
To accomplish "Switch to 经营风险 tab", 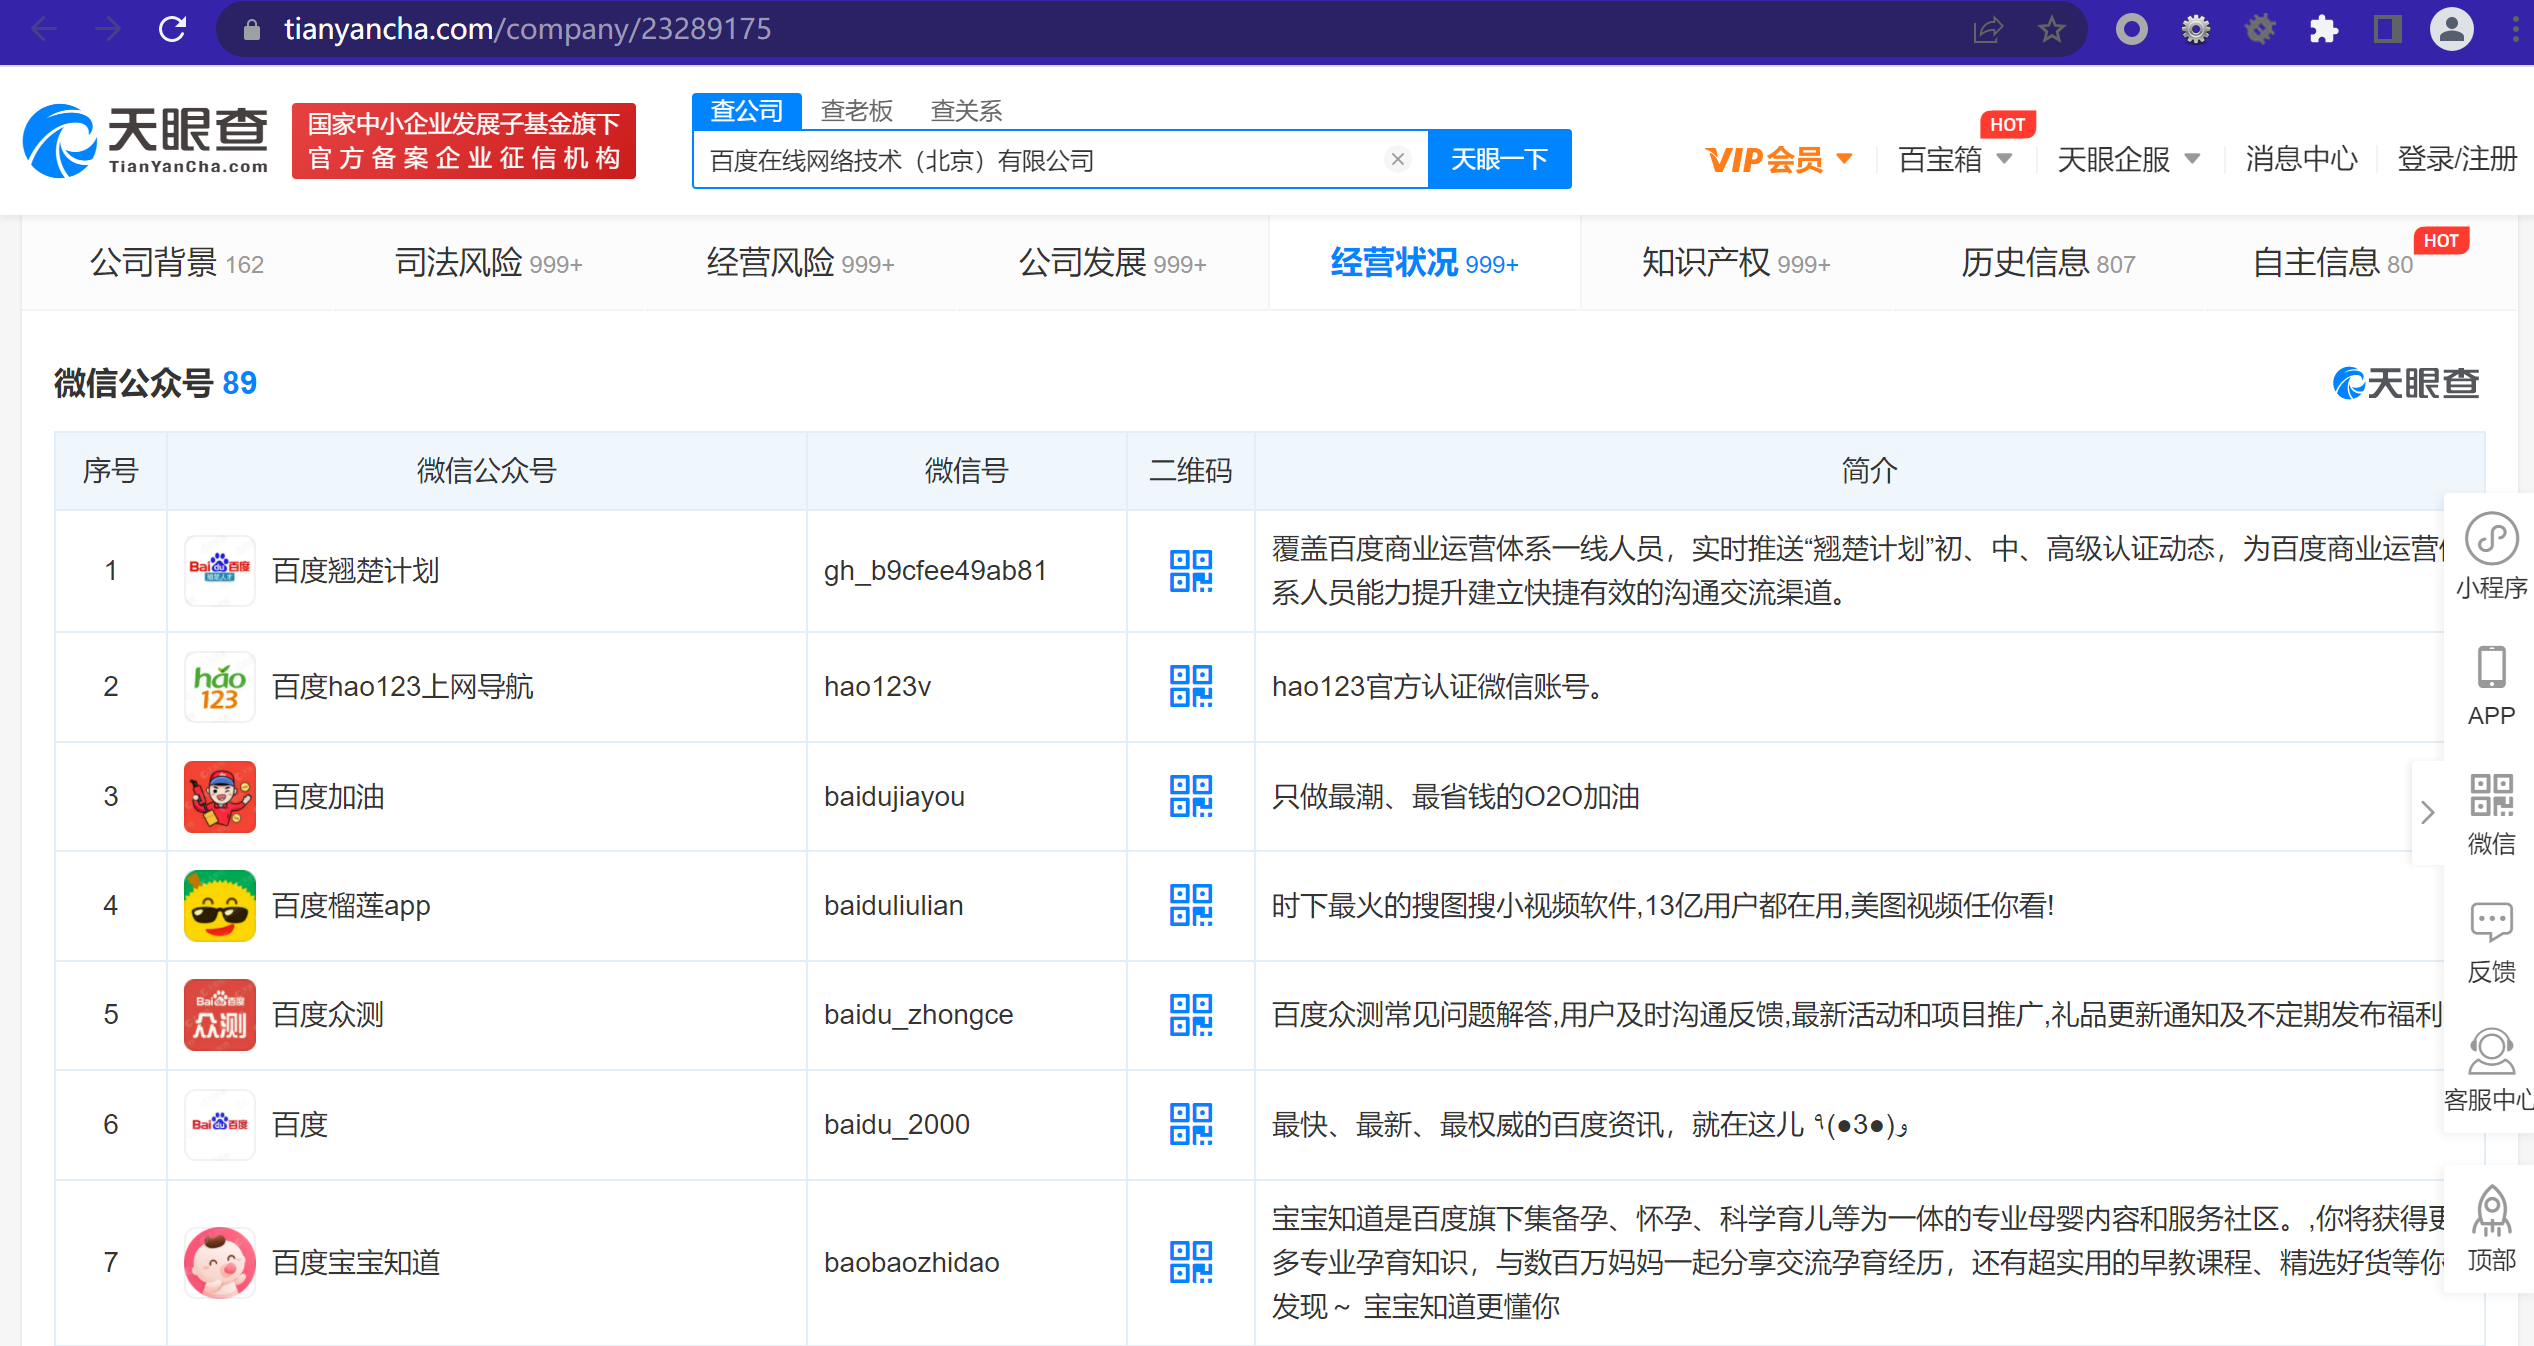I will point(801,263).
